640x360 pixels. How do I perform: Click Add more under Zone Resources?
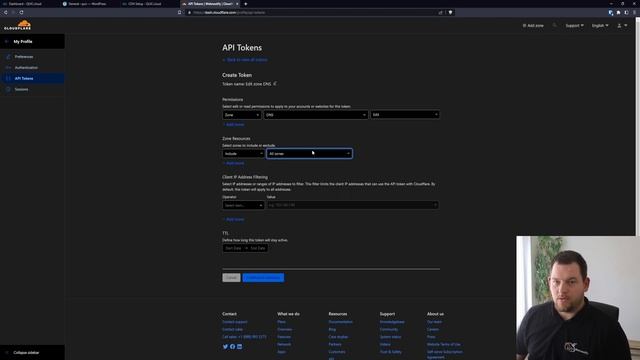coord(233,163)
